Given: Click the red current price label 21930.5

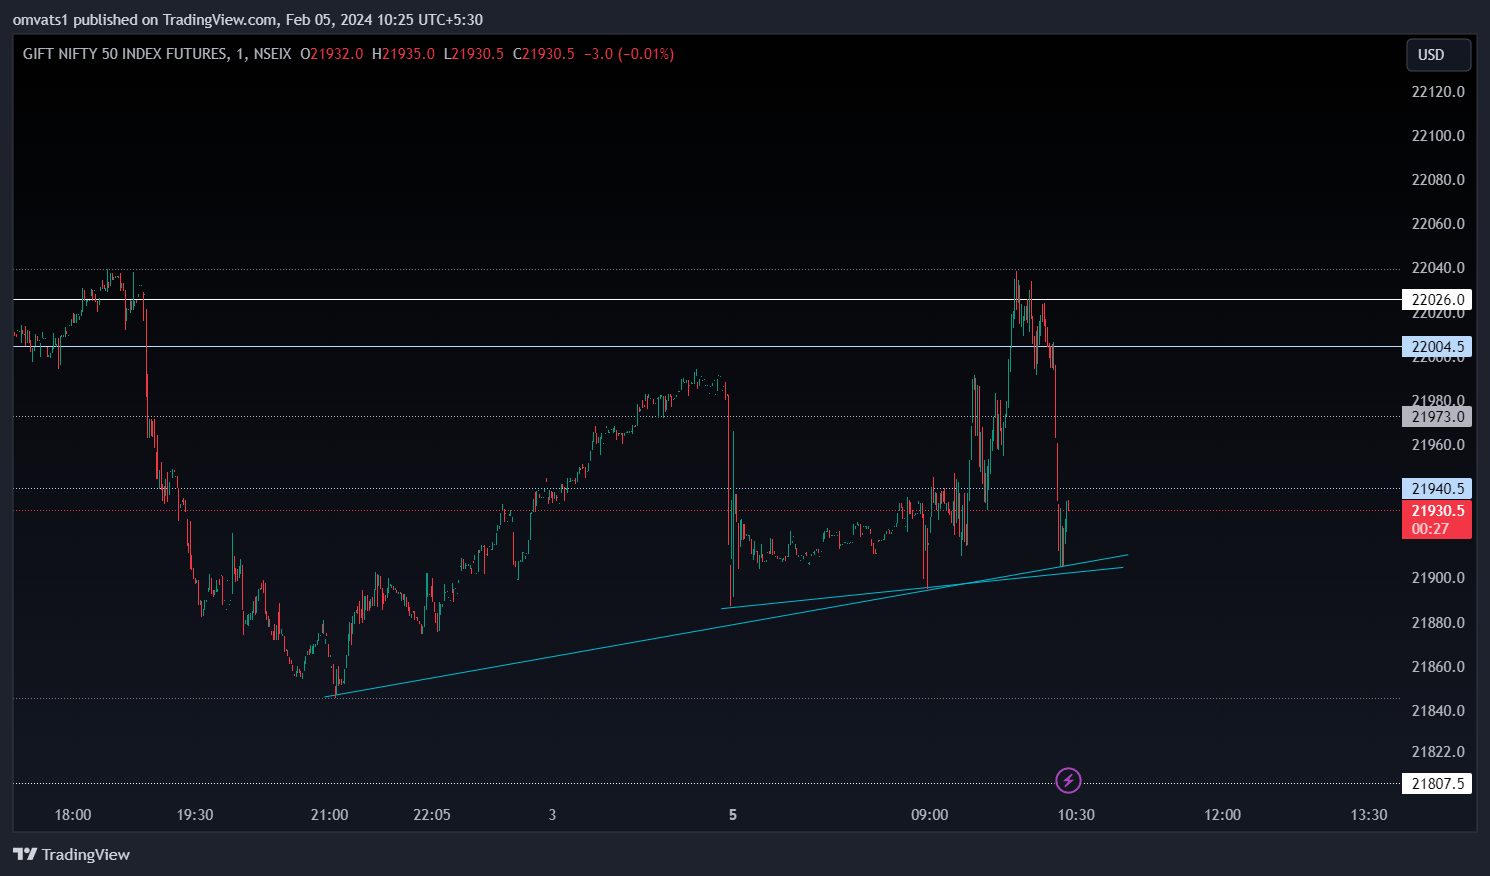Looking at the screenshot, I should [1437, 511].
